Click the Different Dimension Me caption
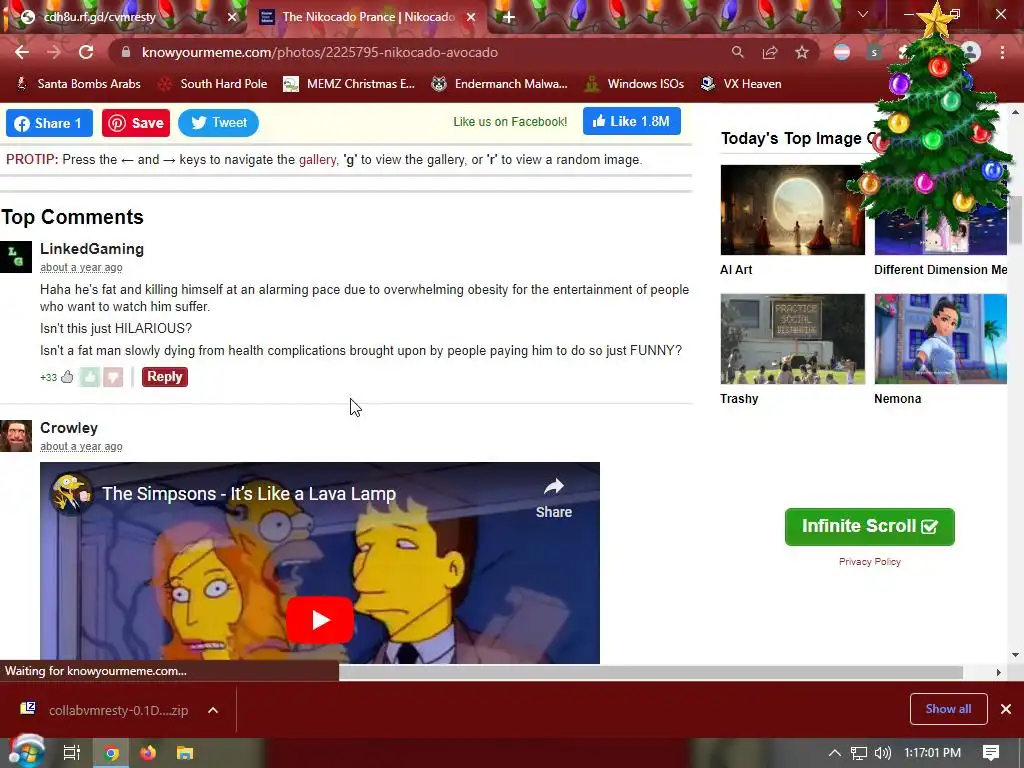Image resolution: width=1024 pixels, height=768 pixels. coord(940,270)
